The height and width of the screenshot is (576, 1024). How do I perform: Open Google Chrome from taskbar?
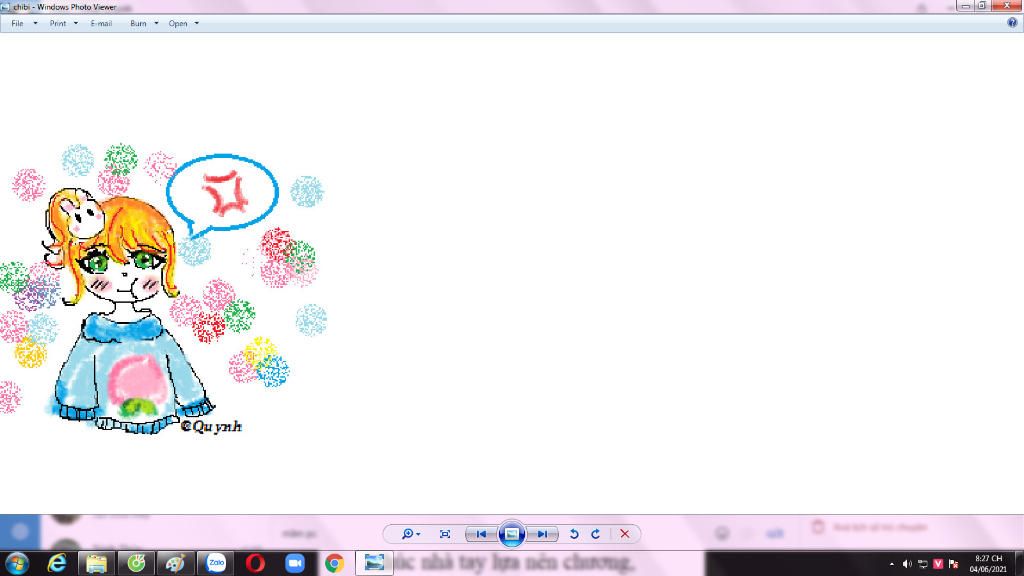click(x=334, y=563)
